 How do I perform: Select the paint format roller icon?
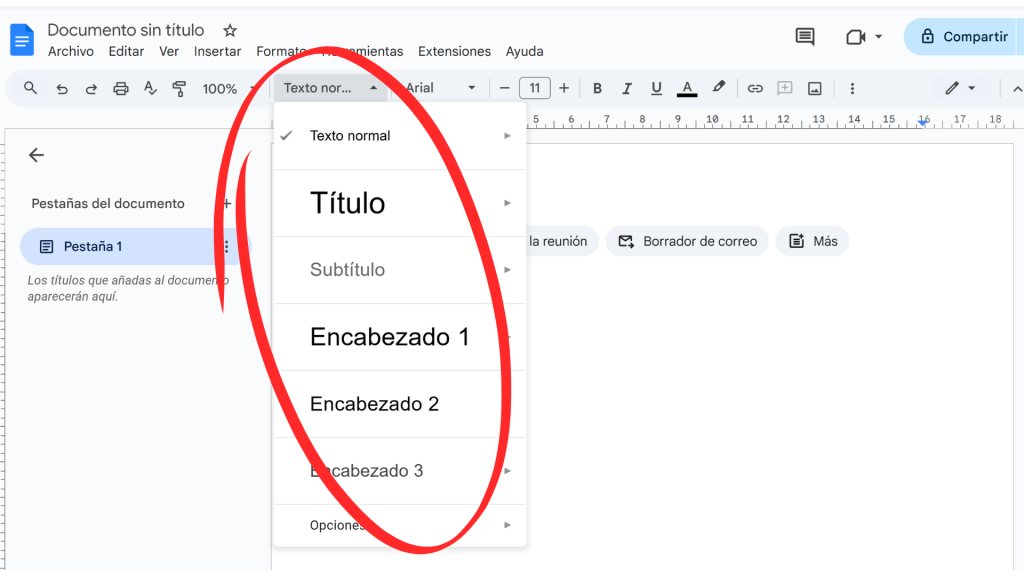[180, 88]
